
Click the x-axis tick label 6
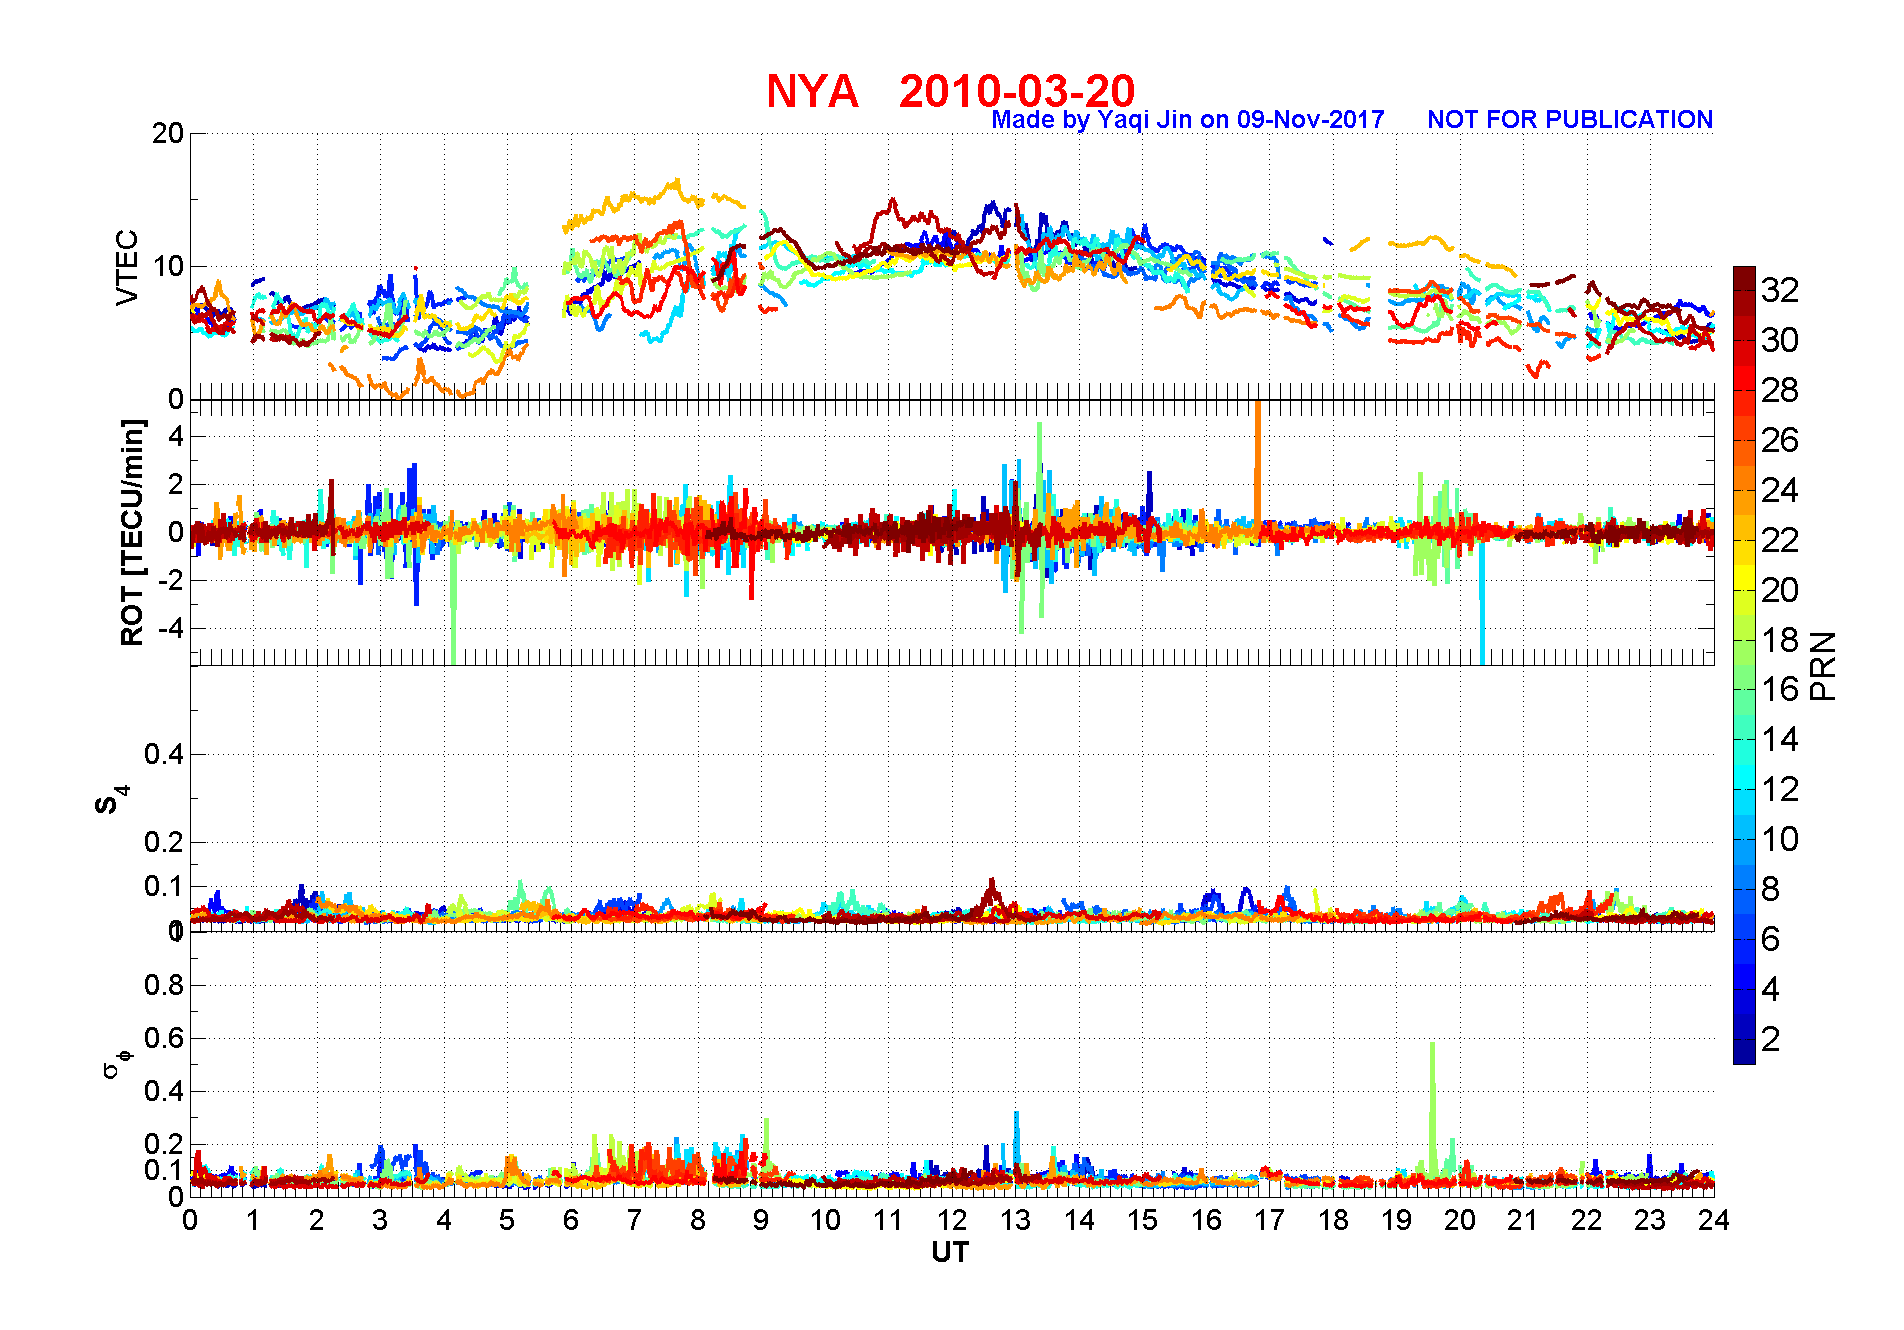coord(571,1220)
